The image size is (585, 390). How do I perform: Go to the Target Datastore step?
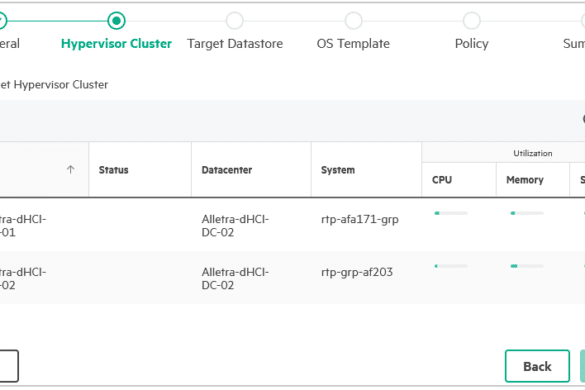(x=235, y=44)
